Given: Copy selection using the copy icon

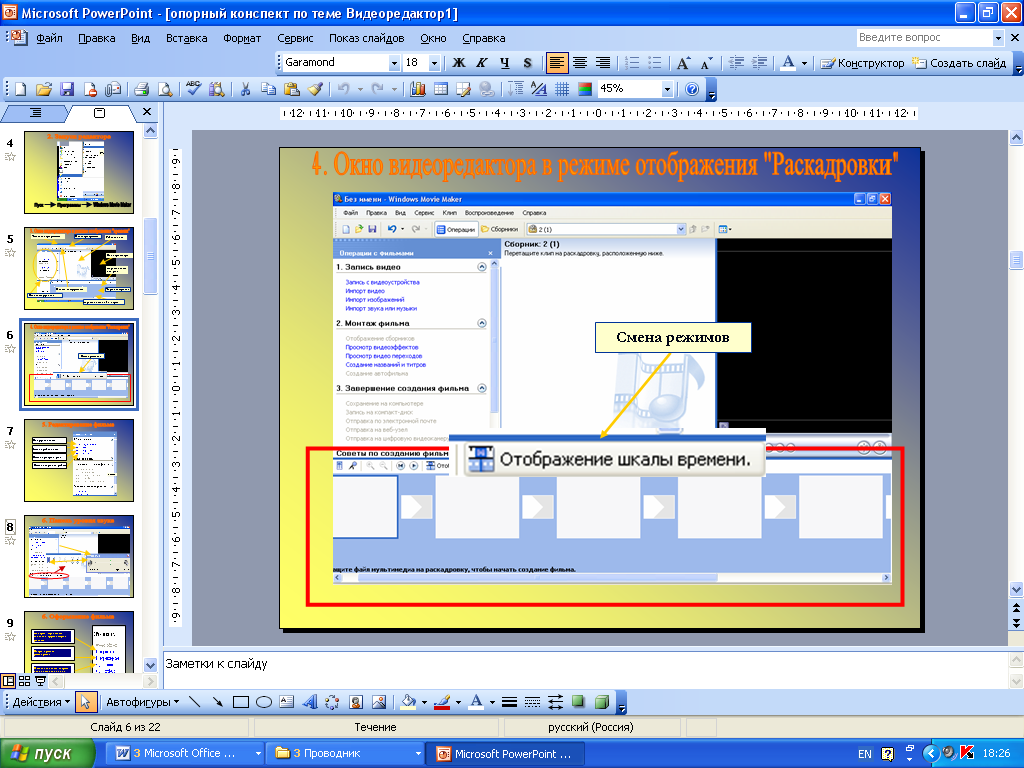Looking at the screenshot, I should click(268, 89).
